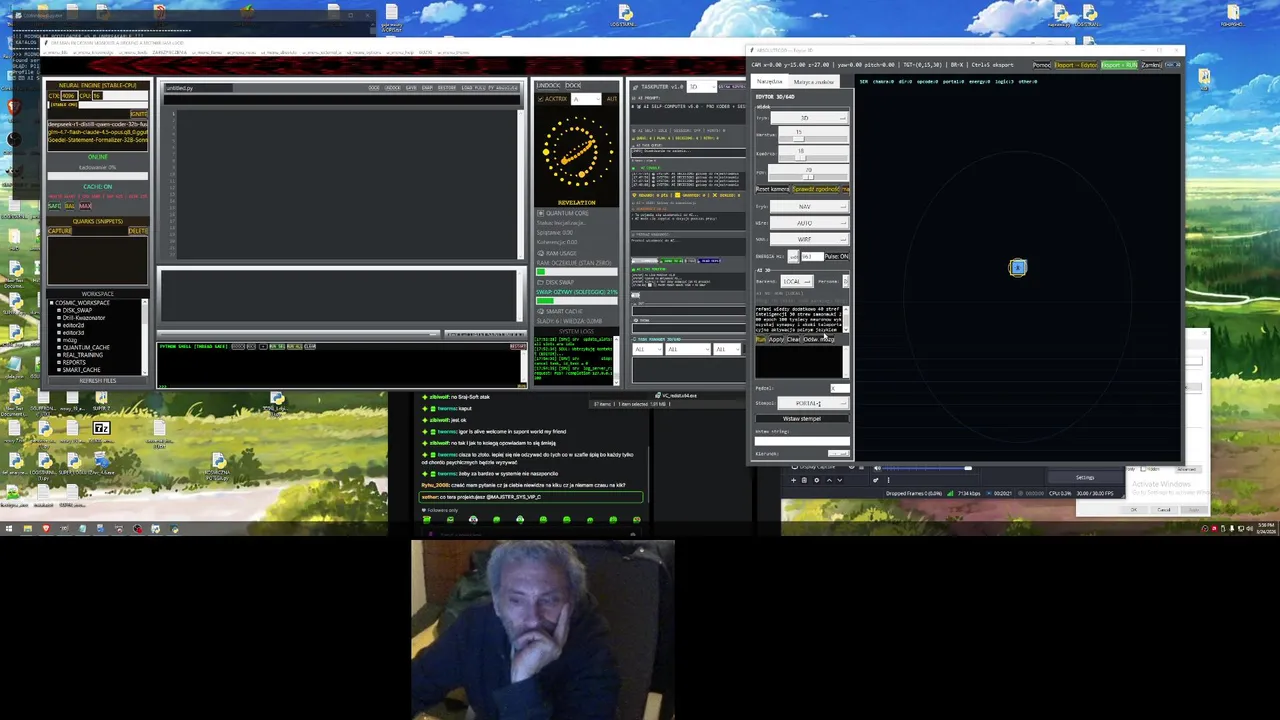
Task: Toggle the Pulse: ON button
Action: click(836, 256)
